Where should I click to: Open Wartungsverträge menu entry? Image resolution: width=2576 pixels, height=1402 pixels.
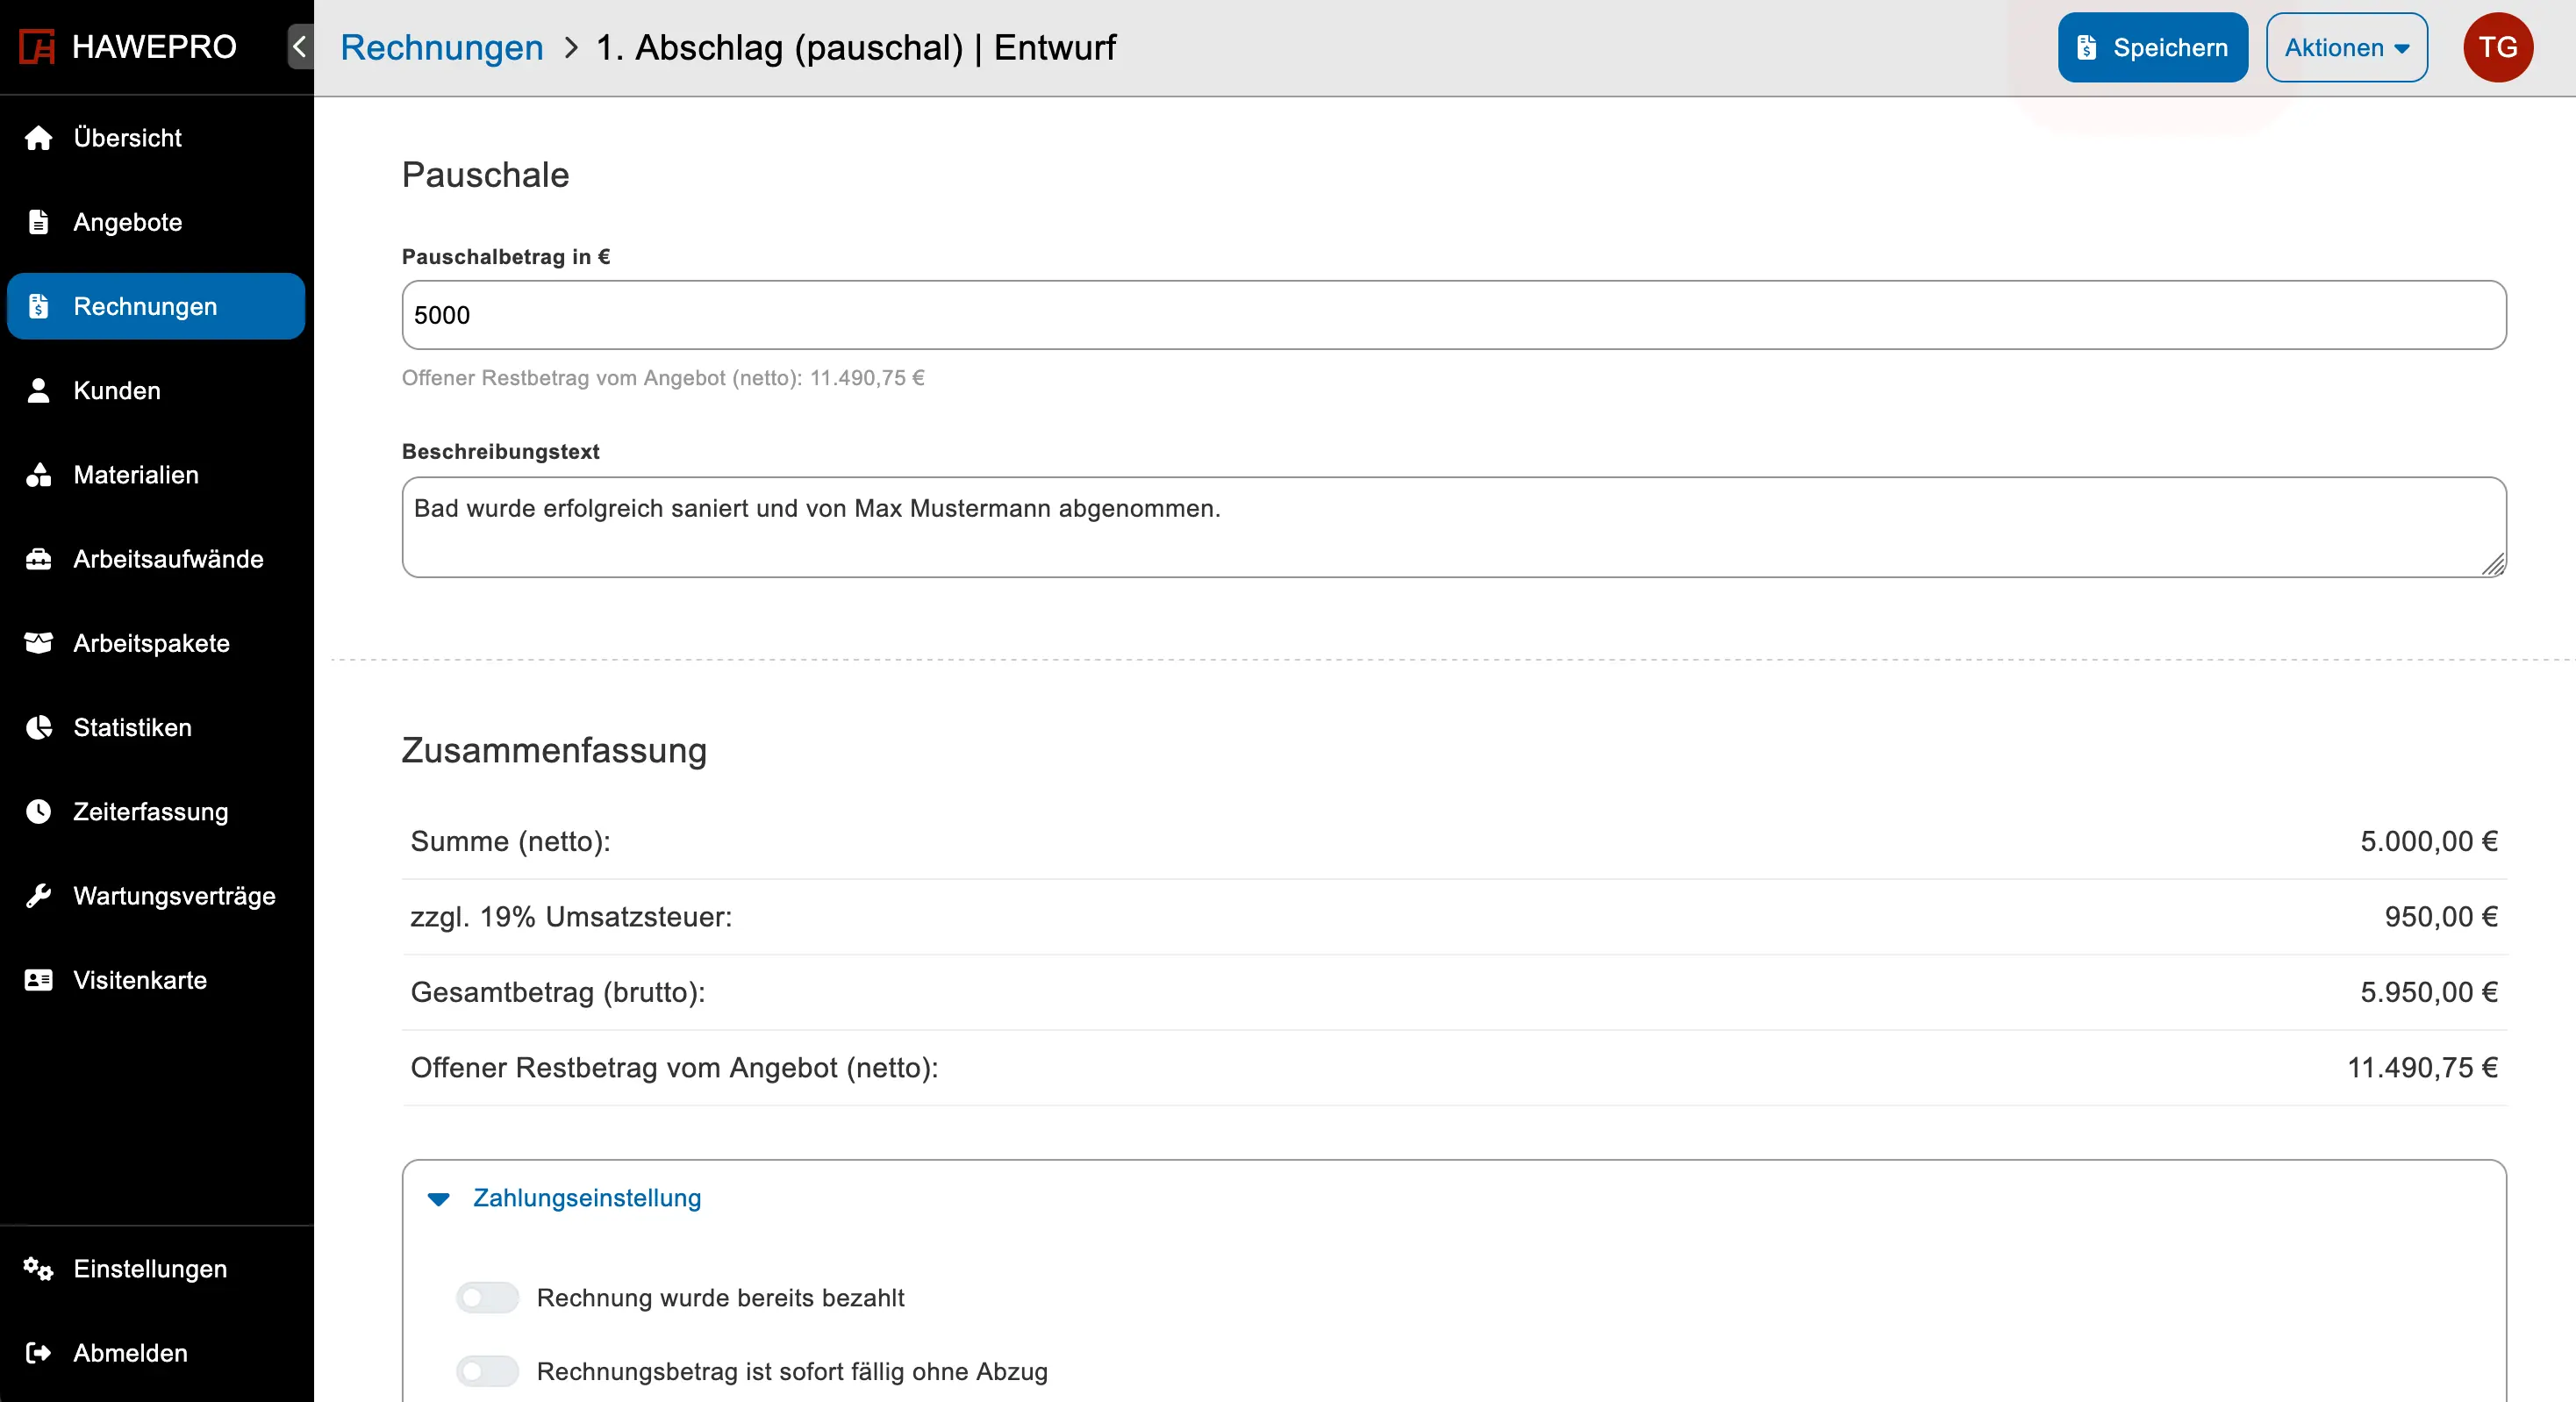156,896
